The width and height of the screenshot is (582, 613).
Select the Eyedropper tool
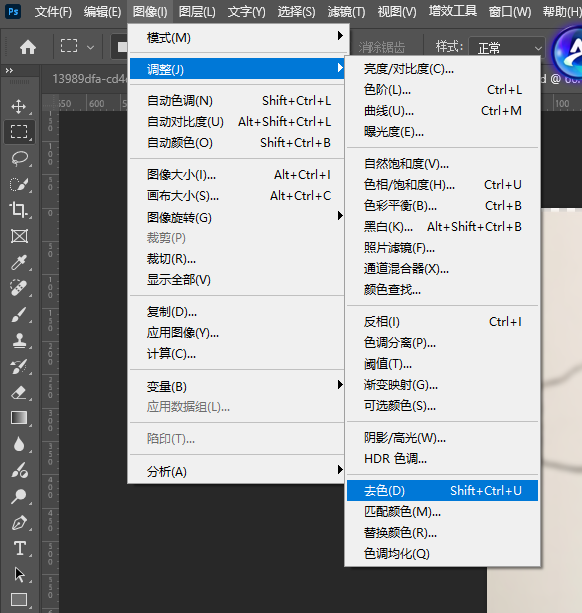click(x=19, y=262)
